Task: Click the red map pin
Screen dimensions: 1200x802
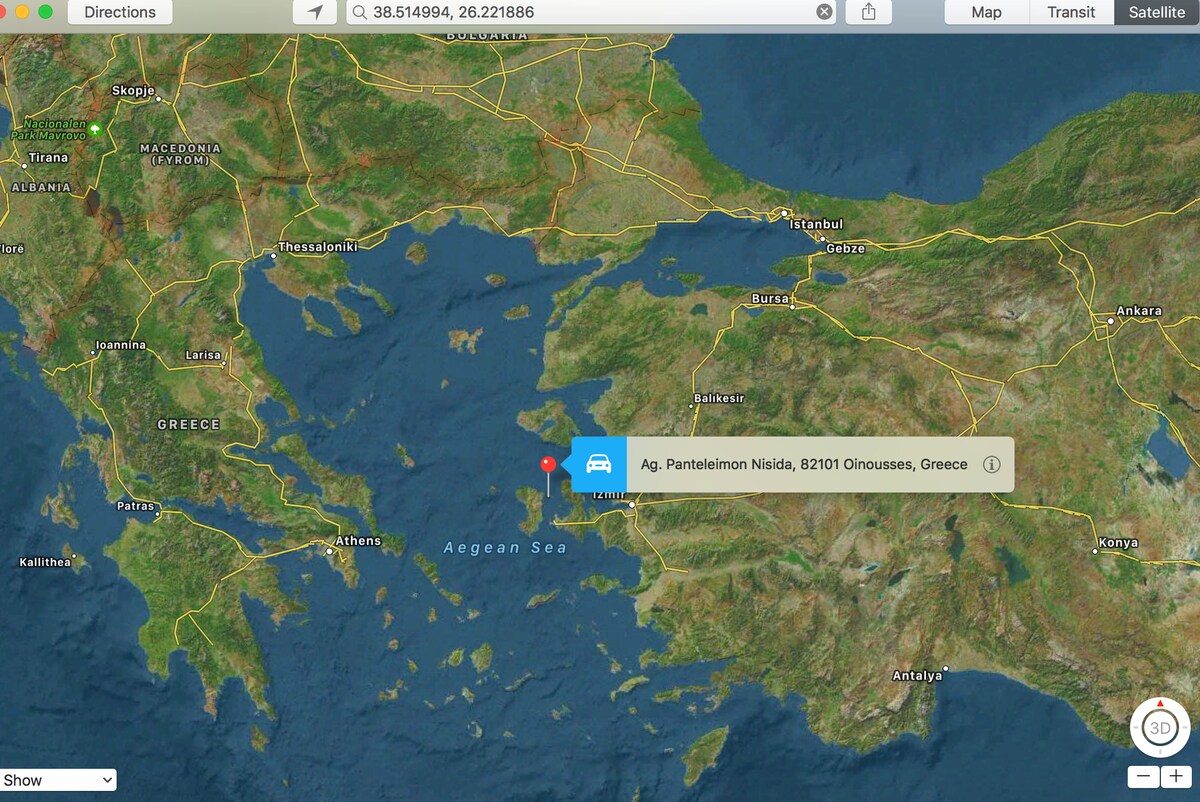Action: coord(548,465)
